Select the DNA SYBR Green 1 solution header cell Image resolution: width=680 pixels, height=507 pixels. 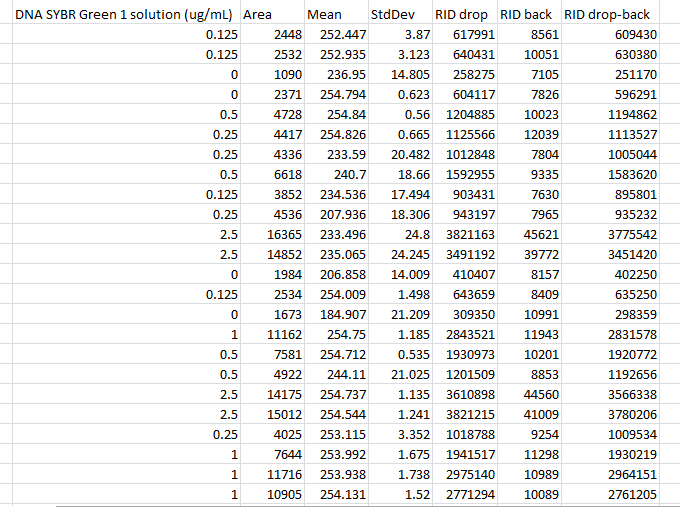pyautogui.click(x=123, y=15)
